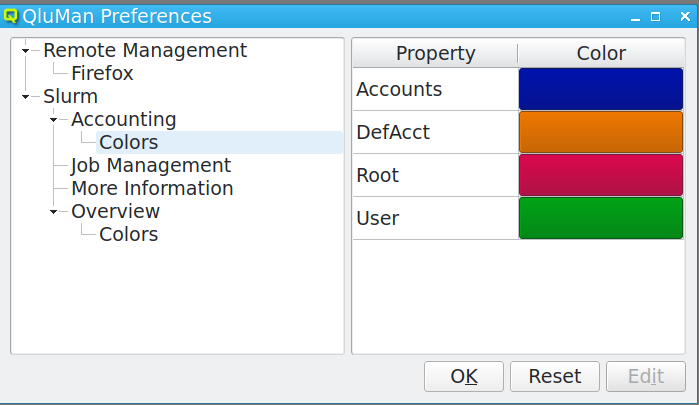Collapse the Overview tree node
Image resolution: width=699 pixels, height=405 pixels.
(x=53, y=211)
